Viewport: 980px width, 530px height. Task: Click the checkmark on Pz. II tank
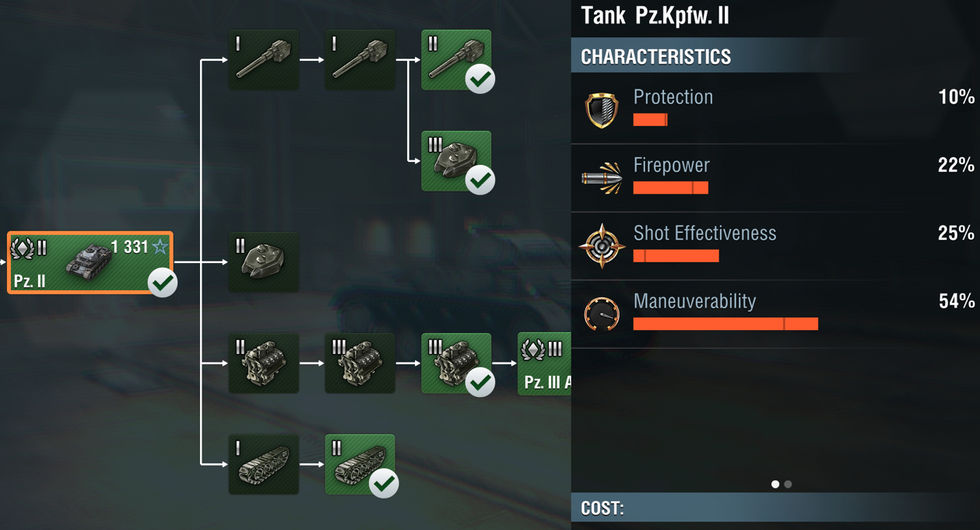point(162,282)
